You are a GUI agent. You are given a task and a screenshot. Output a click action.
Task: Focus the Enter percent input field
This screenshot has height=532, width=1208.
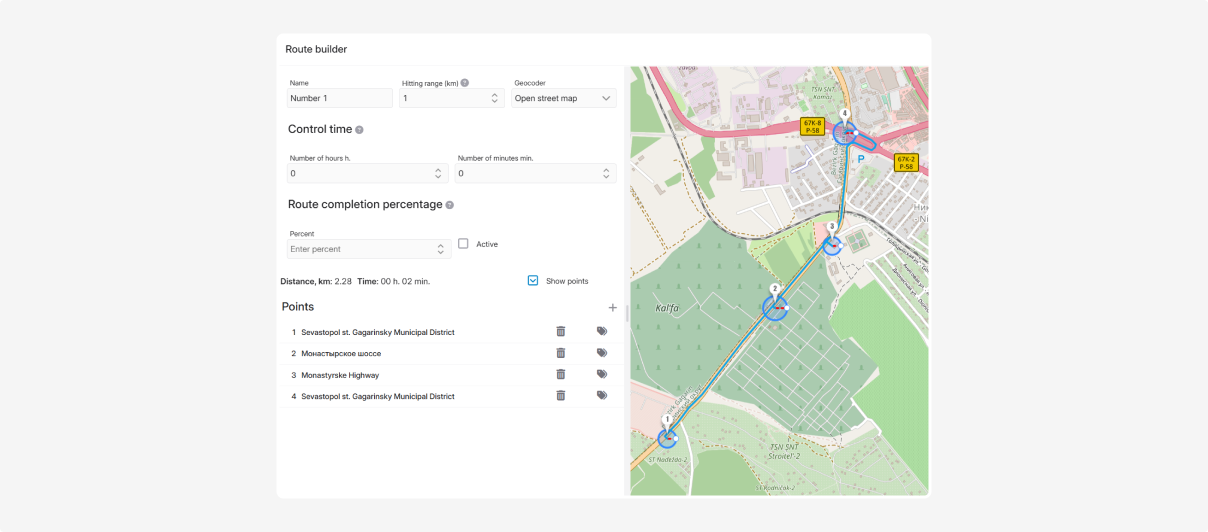360,249
